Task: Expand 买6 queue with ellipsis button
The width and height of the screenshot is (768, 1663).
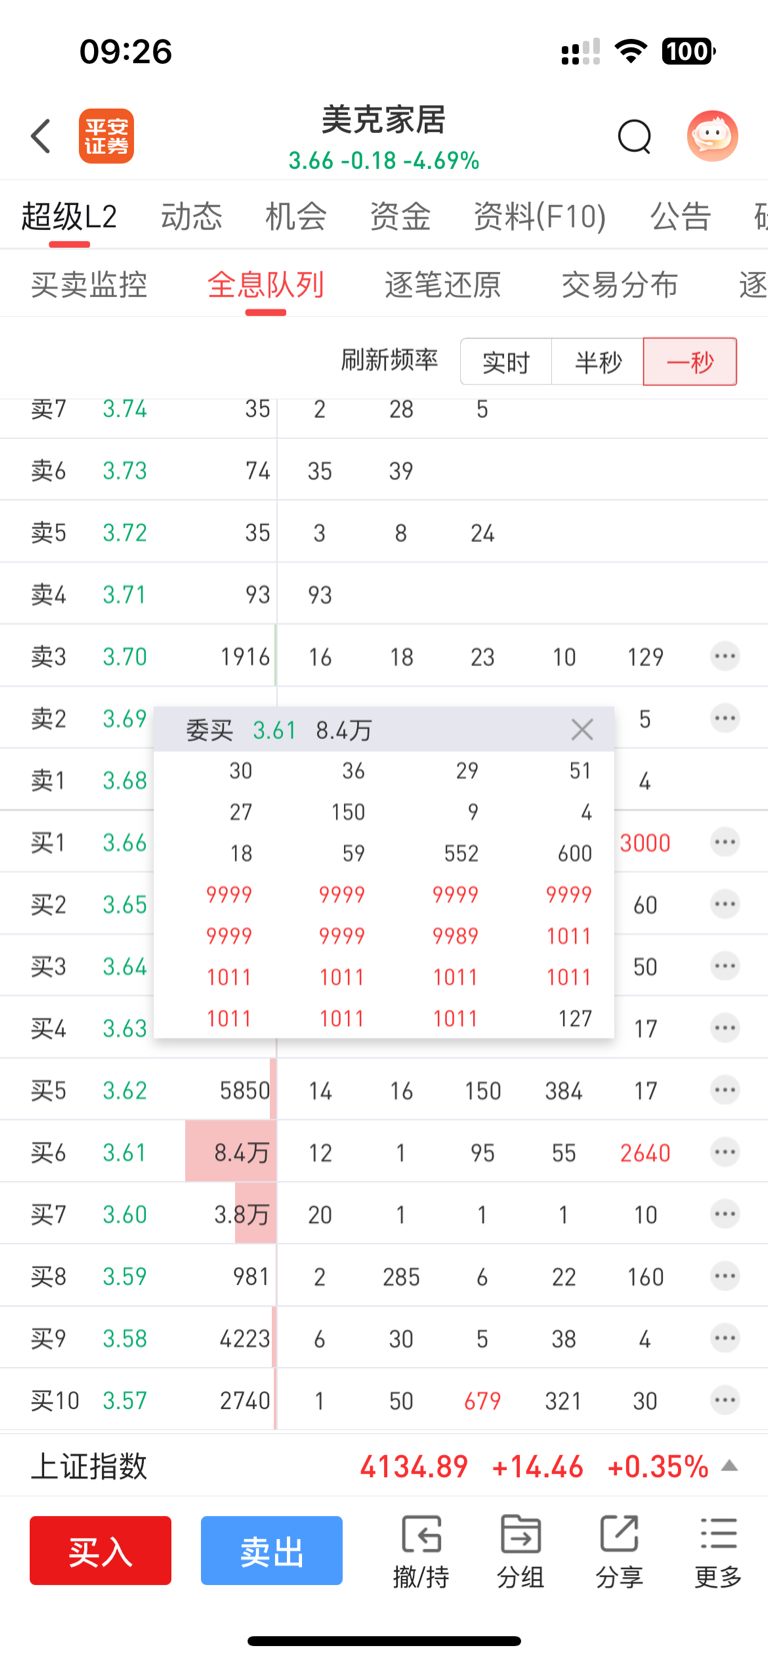Action: (725, 1152)
